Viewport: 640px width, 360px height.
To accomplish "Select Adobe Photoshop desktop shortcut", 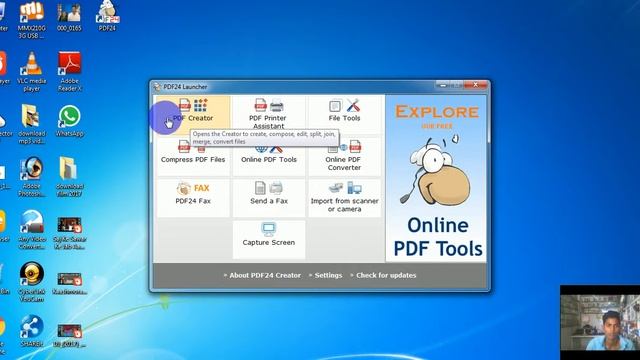I will tap(31, 176).
